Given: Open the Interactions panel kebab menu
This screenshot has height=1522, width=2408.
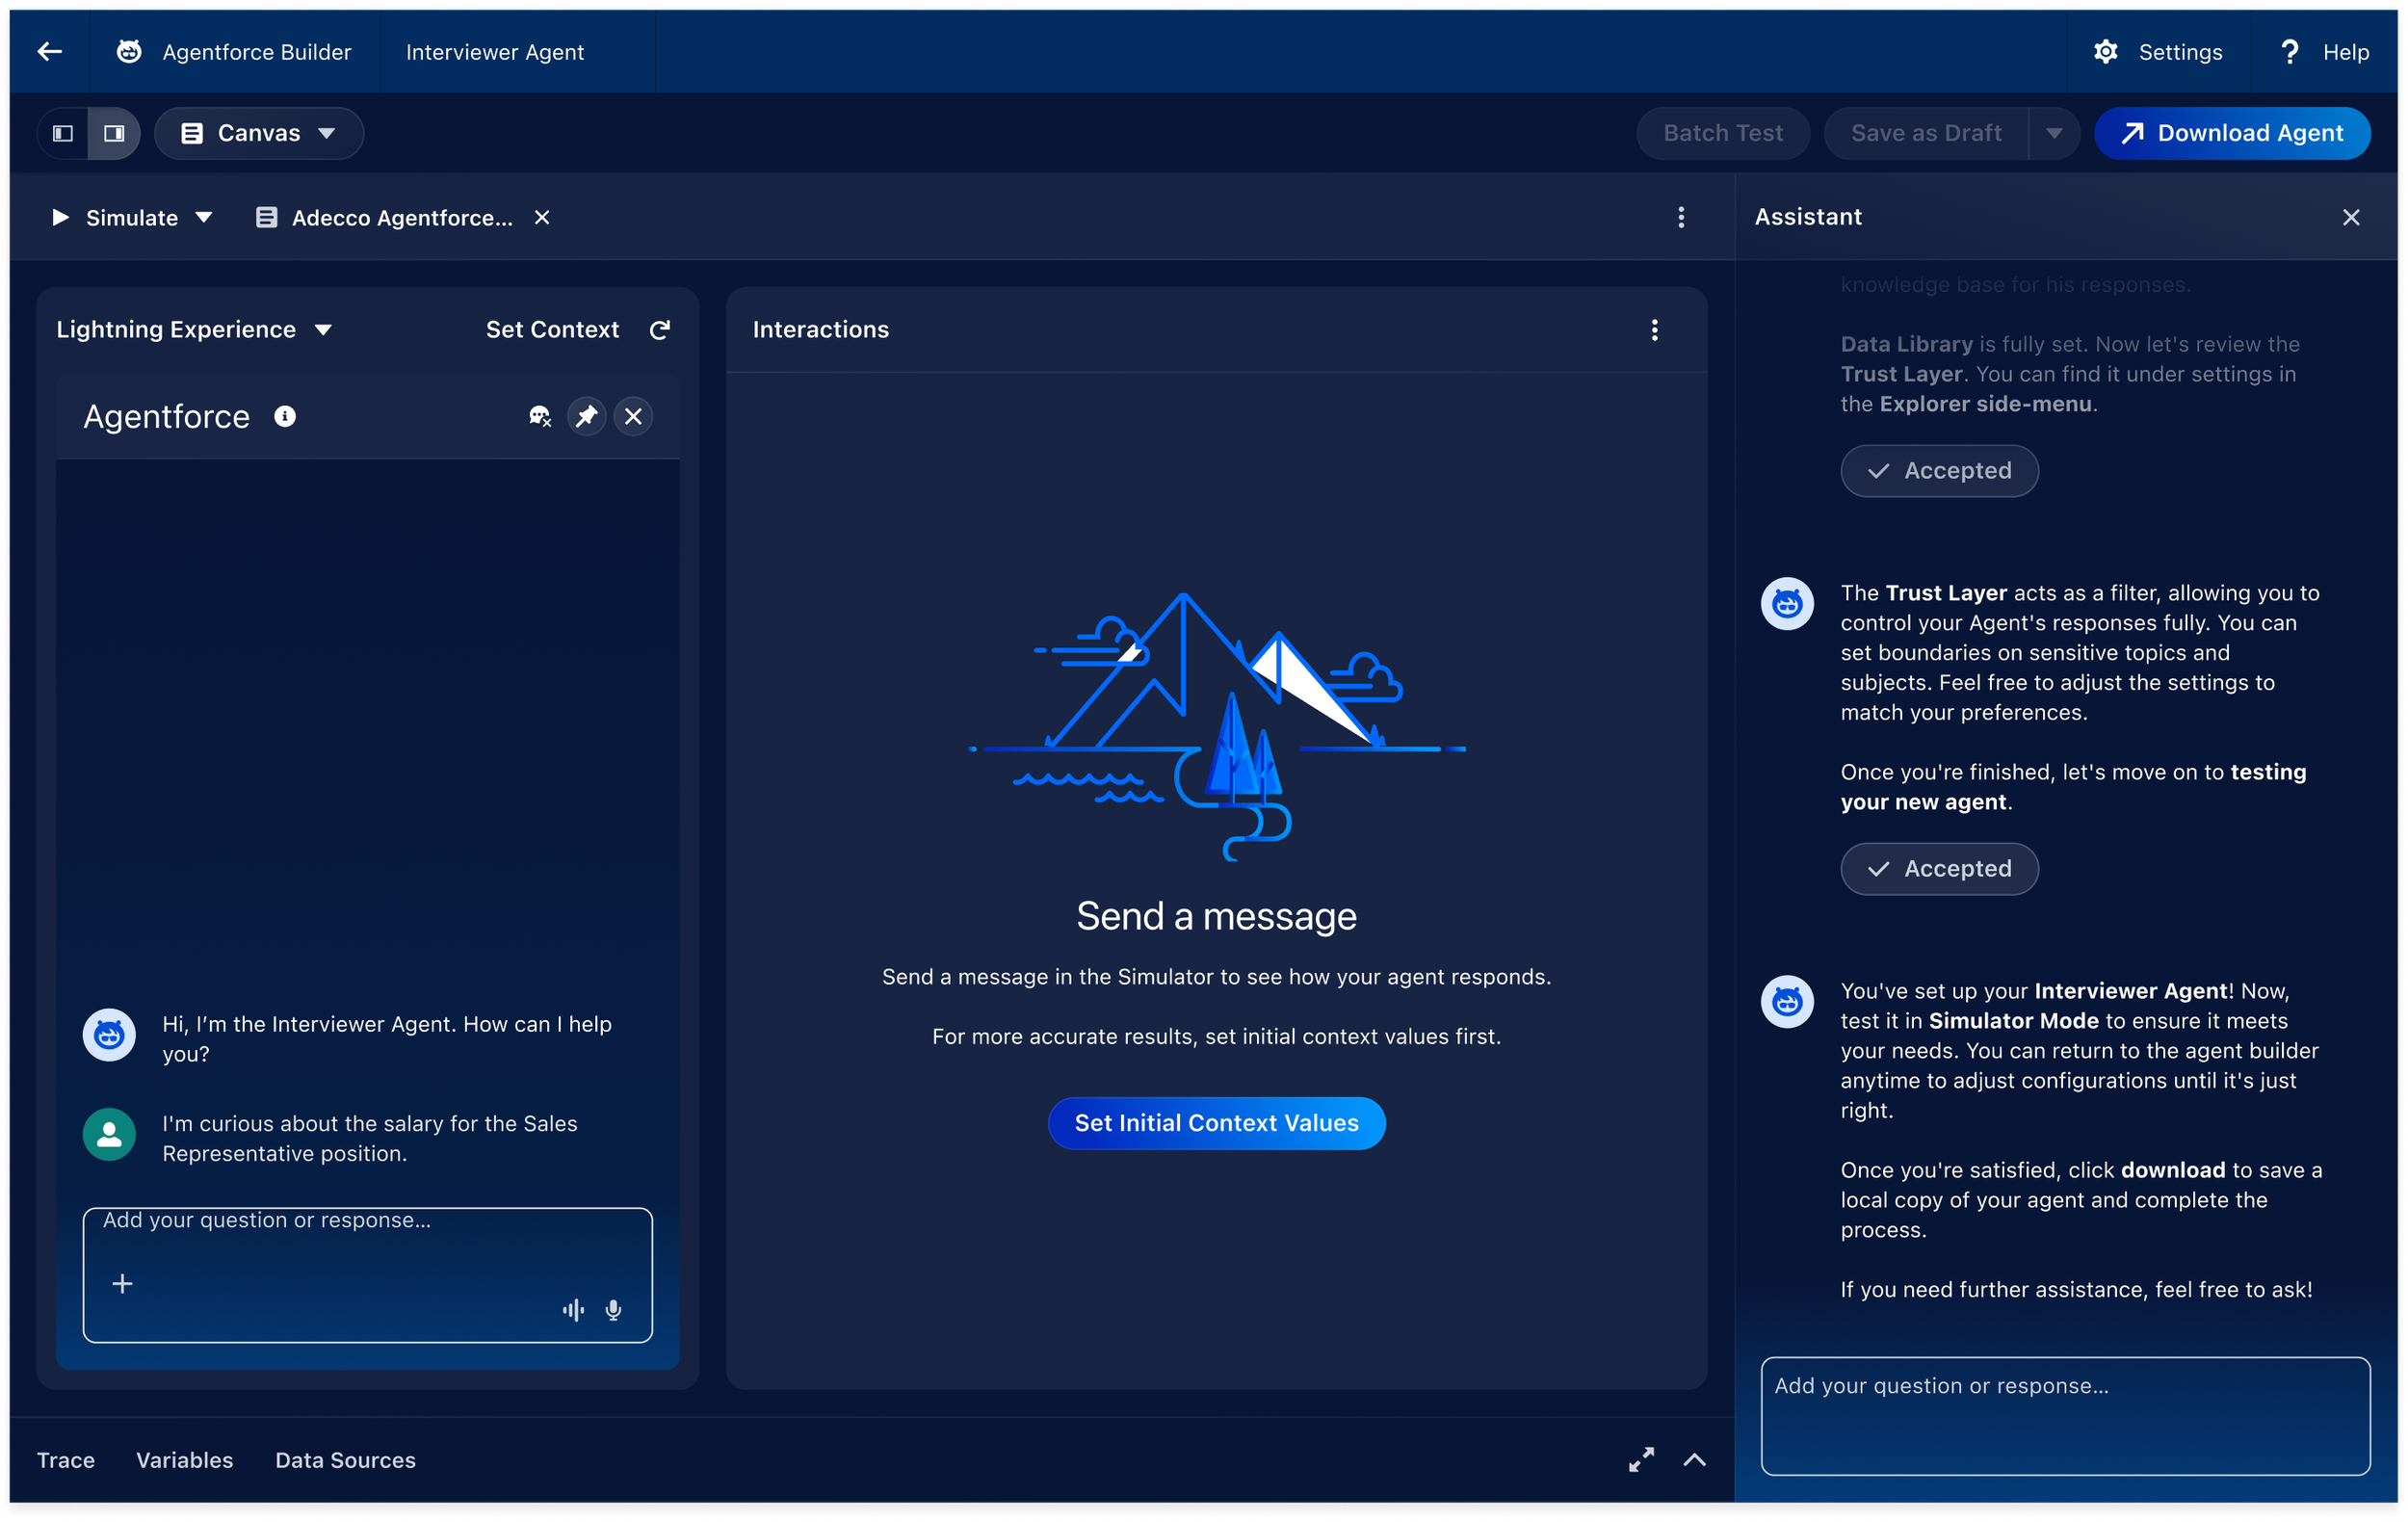Looking at the screenshot, I should [x=1655, y=330].
